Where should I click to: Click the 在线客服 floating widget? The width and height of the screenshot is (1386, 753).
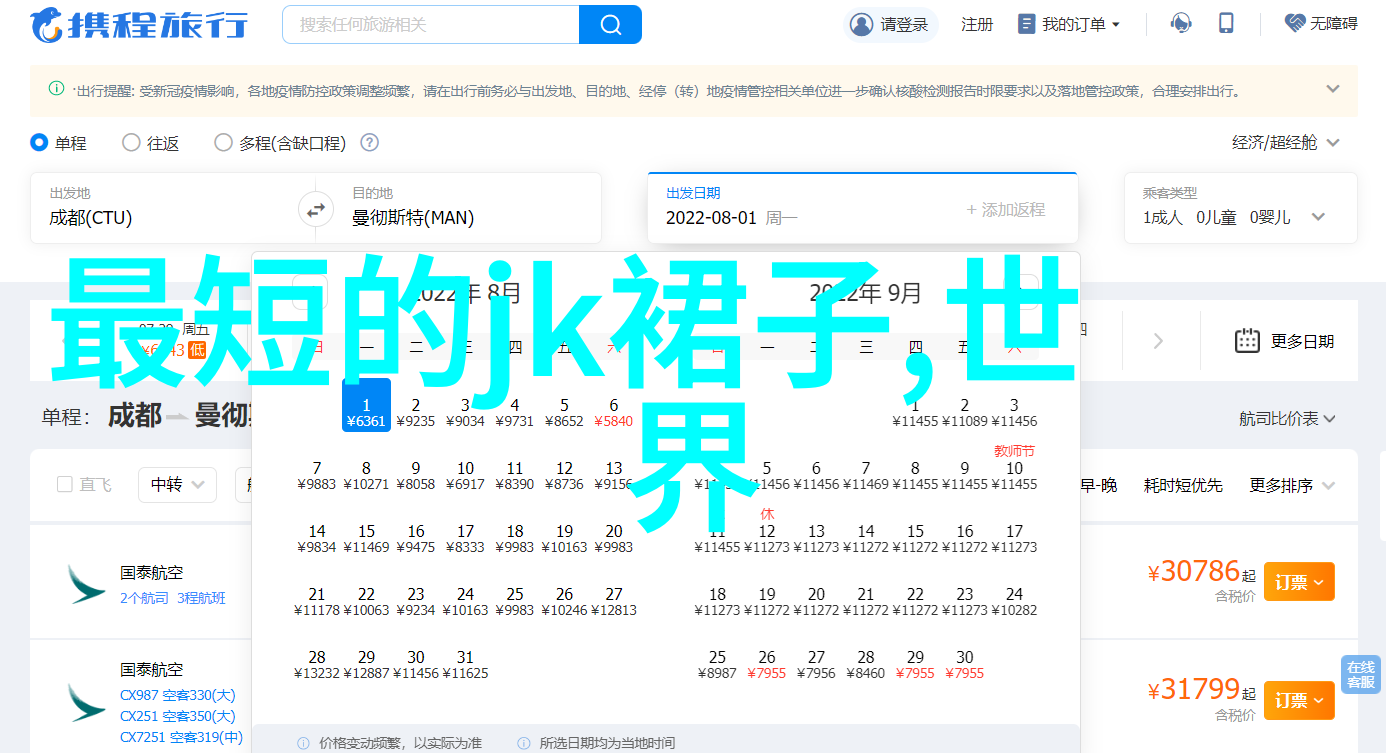pyautogui.click(x=1360, y=674)
